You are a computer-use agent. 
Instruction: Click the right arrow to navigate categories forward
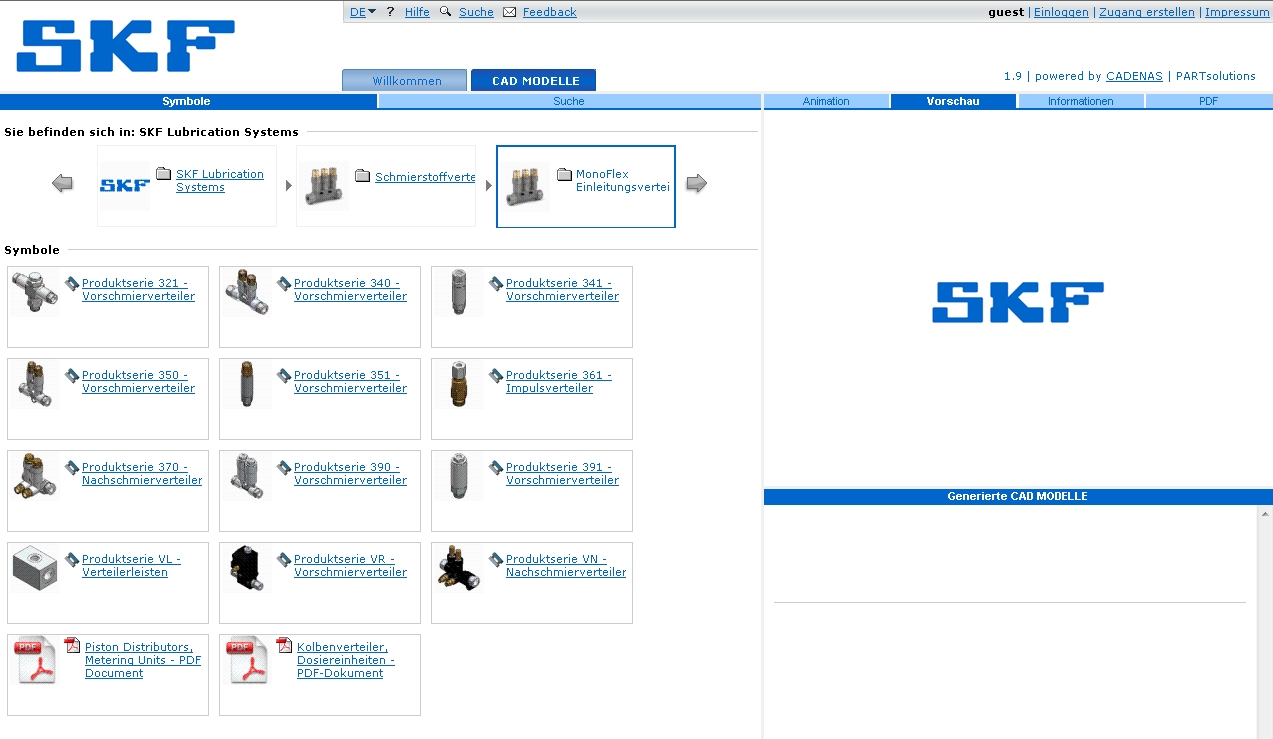[x=696, y=183]
